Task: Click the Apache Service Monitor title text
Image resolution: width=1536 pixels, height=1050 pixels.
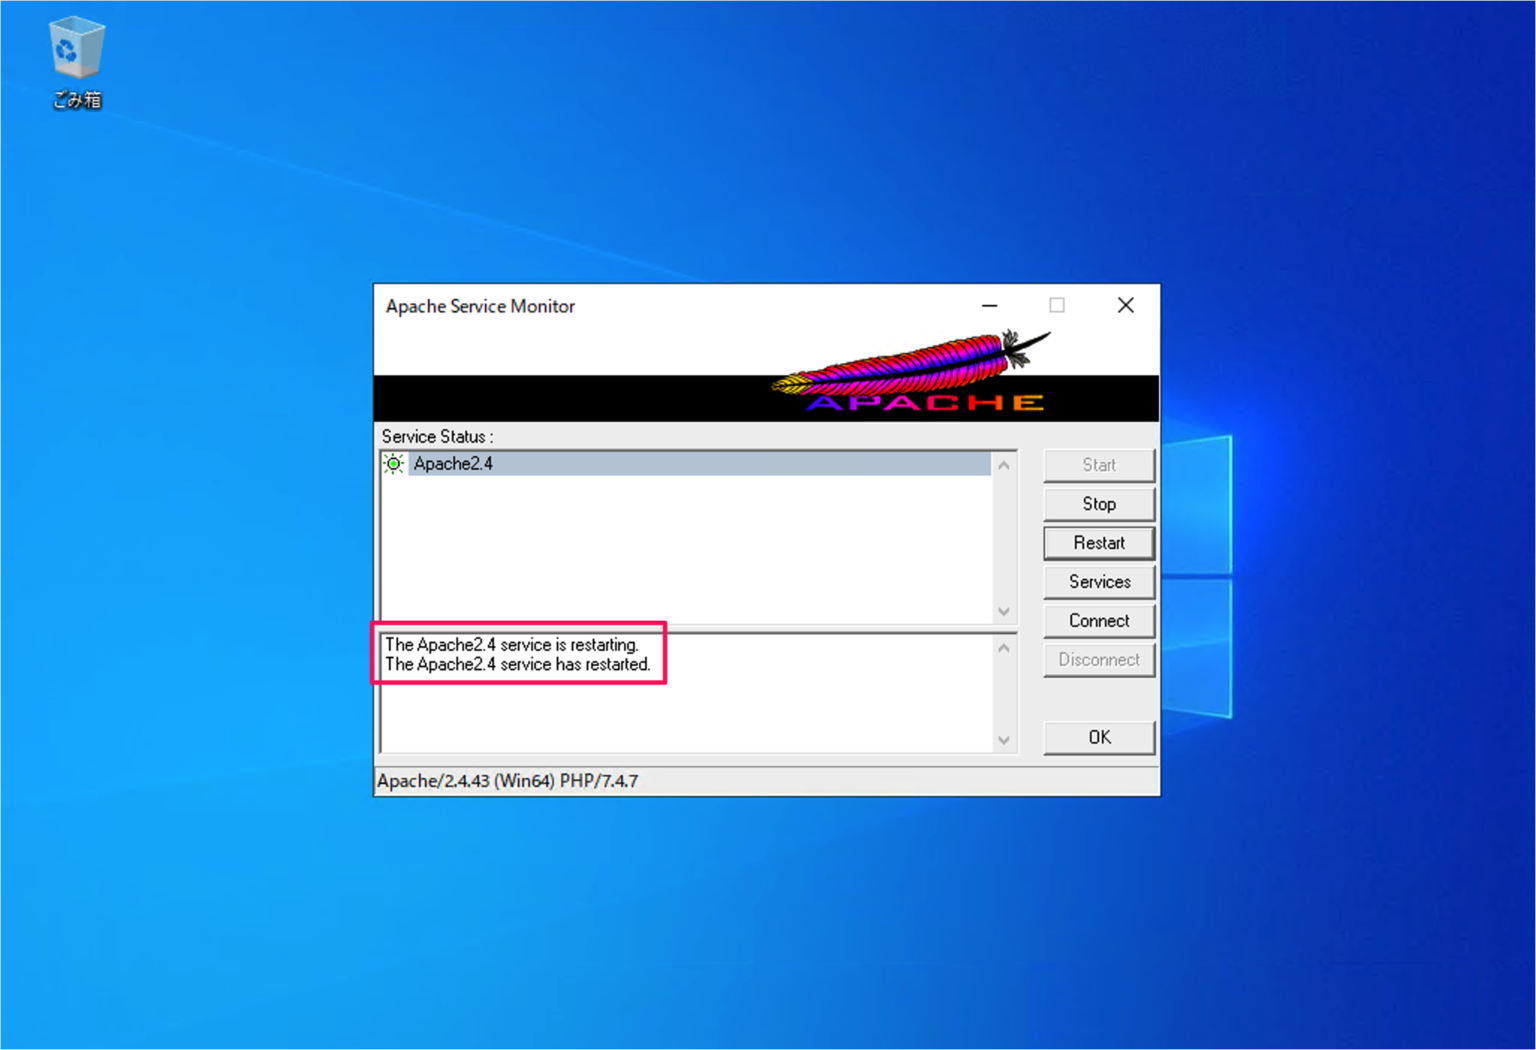Action: [x=480, y=306]
